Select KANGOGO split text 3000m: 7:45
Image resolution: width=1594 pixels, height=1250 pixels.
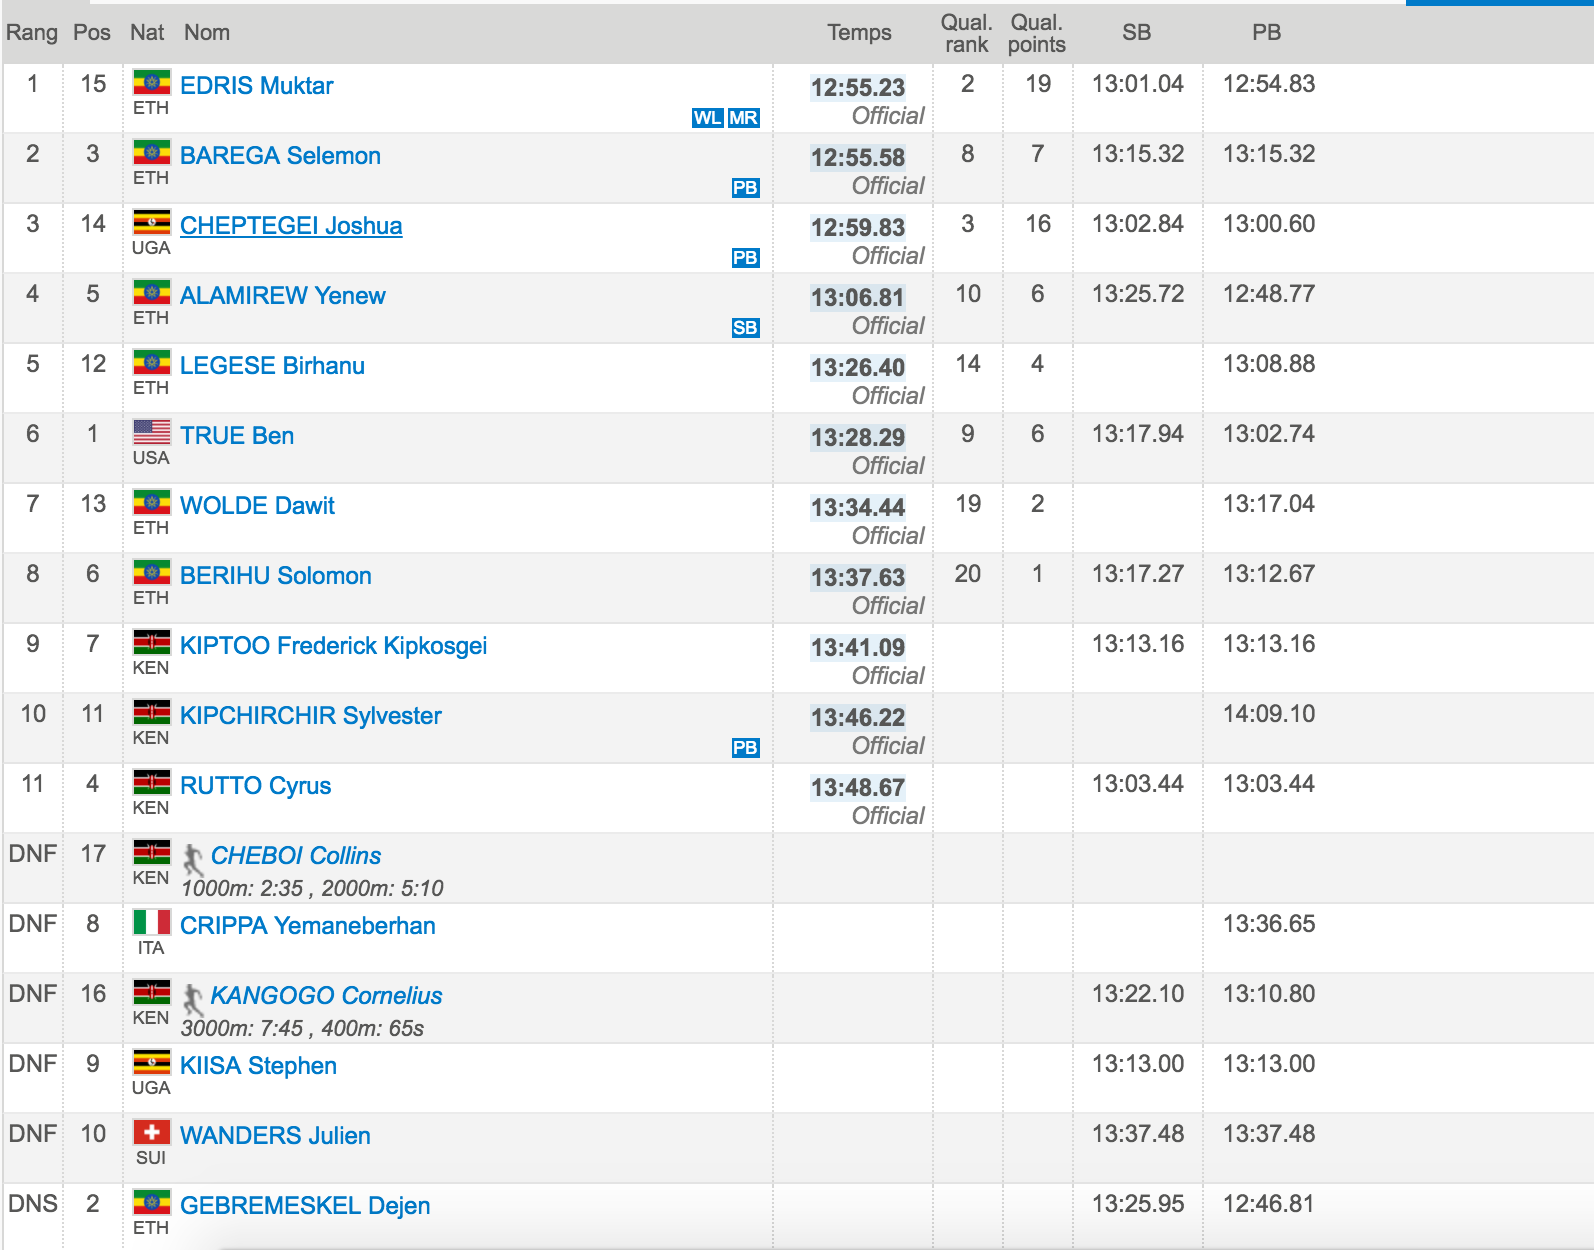click(242, 1028)
